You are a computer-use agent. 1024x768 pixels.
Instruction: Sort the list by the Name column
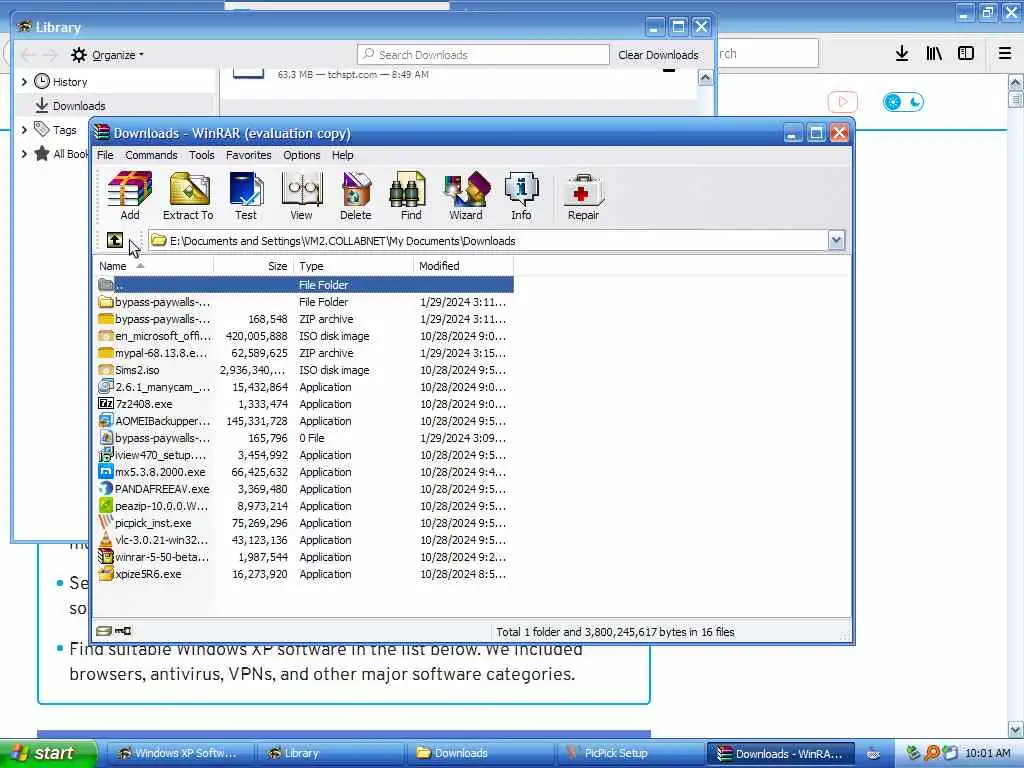pos(154,266)
